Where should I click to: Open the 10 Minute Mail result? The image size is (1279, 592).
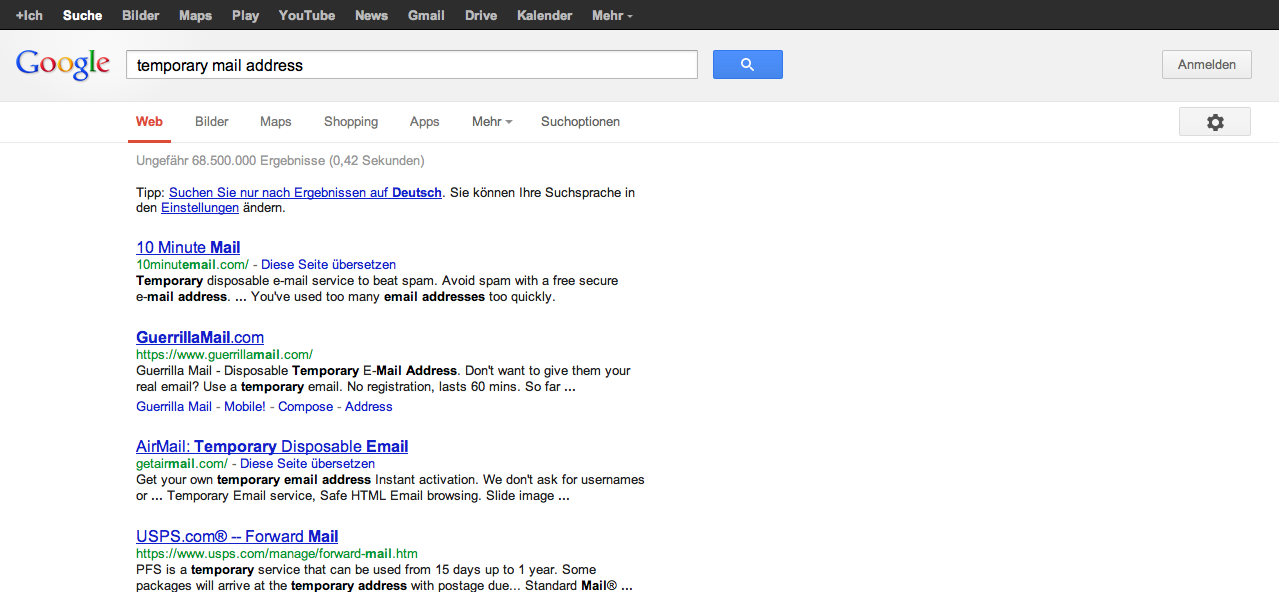point(188,247)
